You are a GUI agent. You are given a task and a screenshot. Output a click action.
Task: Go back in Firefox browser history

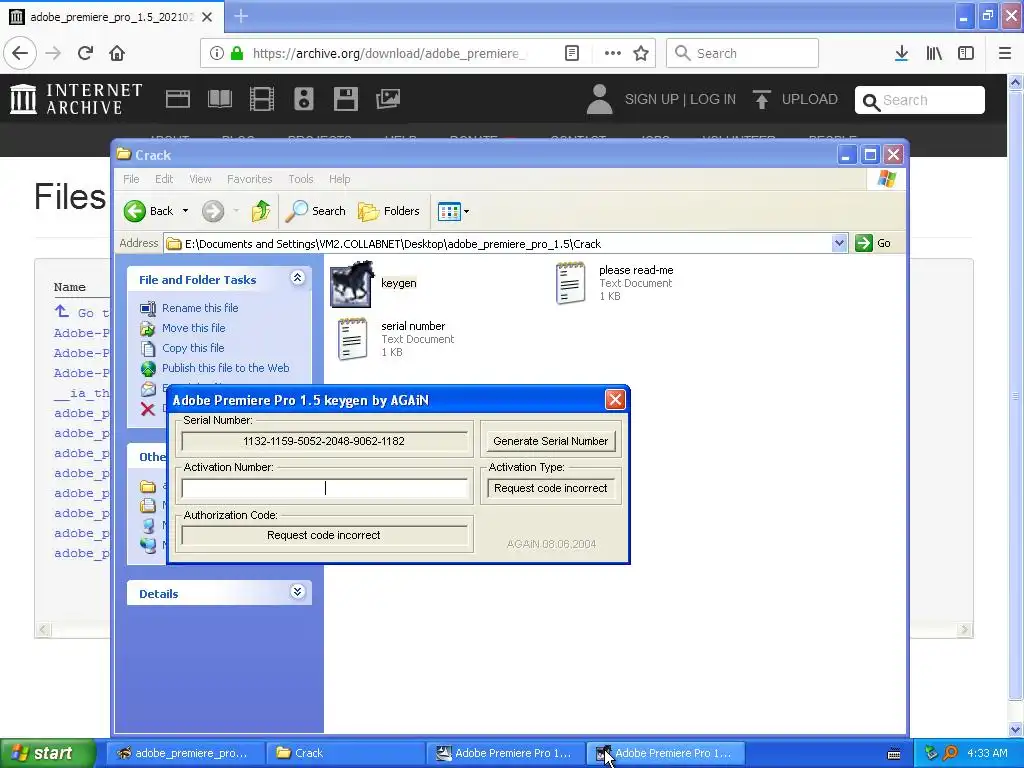coord(20,53)
